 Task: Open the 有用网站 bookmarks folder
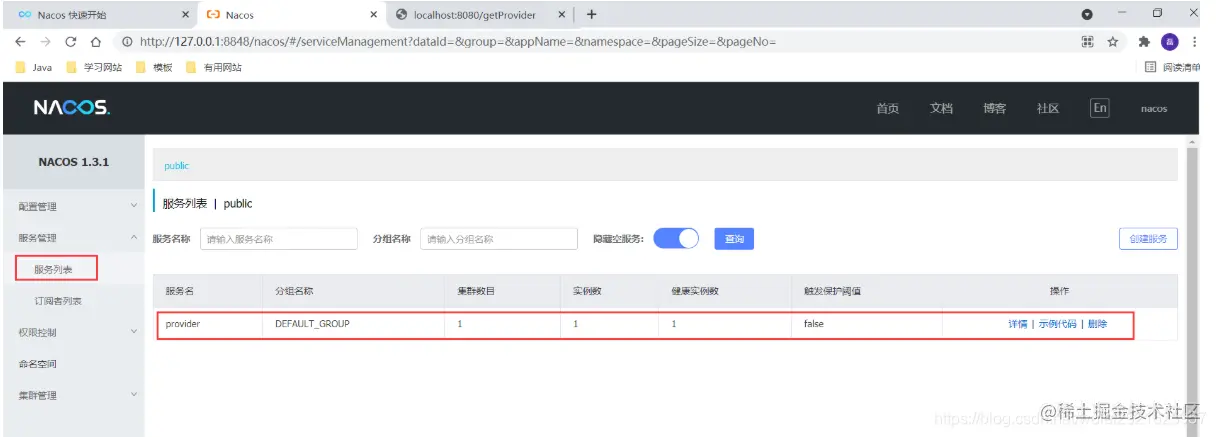[213, 67]
